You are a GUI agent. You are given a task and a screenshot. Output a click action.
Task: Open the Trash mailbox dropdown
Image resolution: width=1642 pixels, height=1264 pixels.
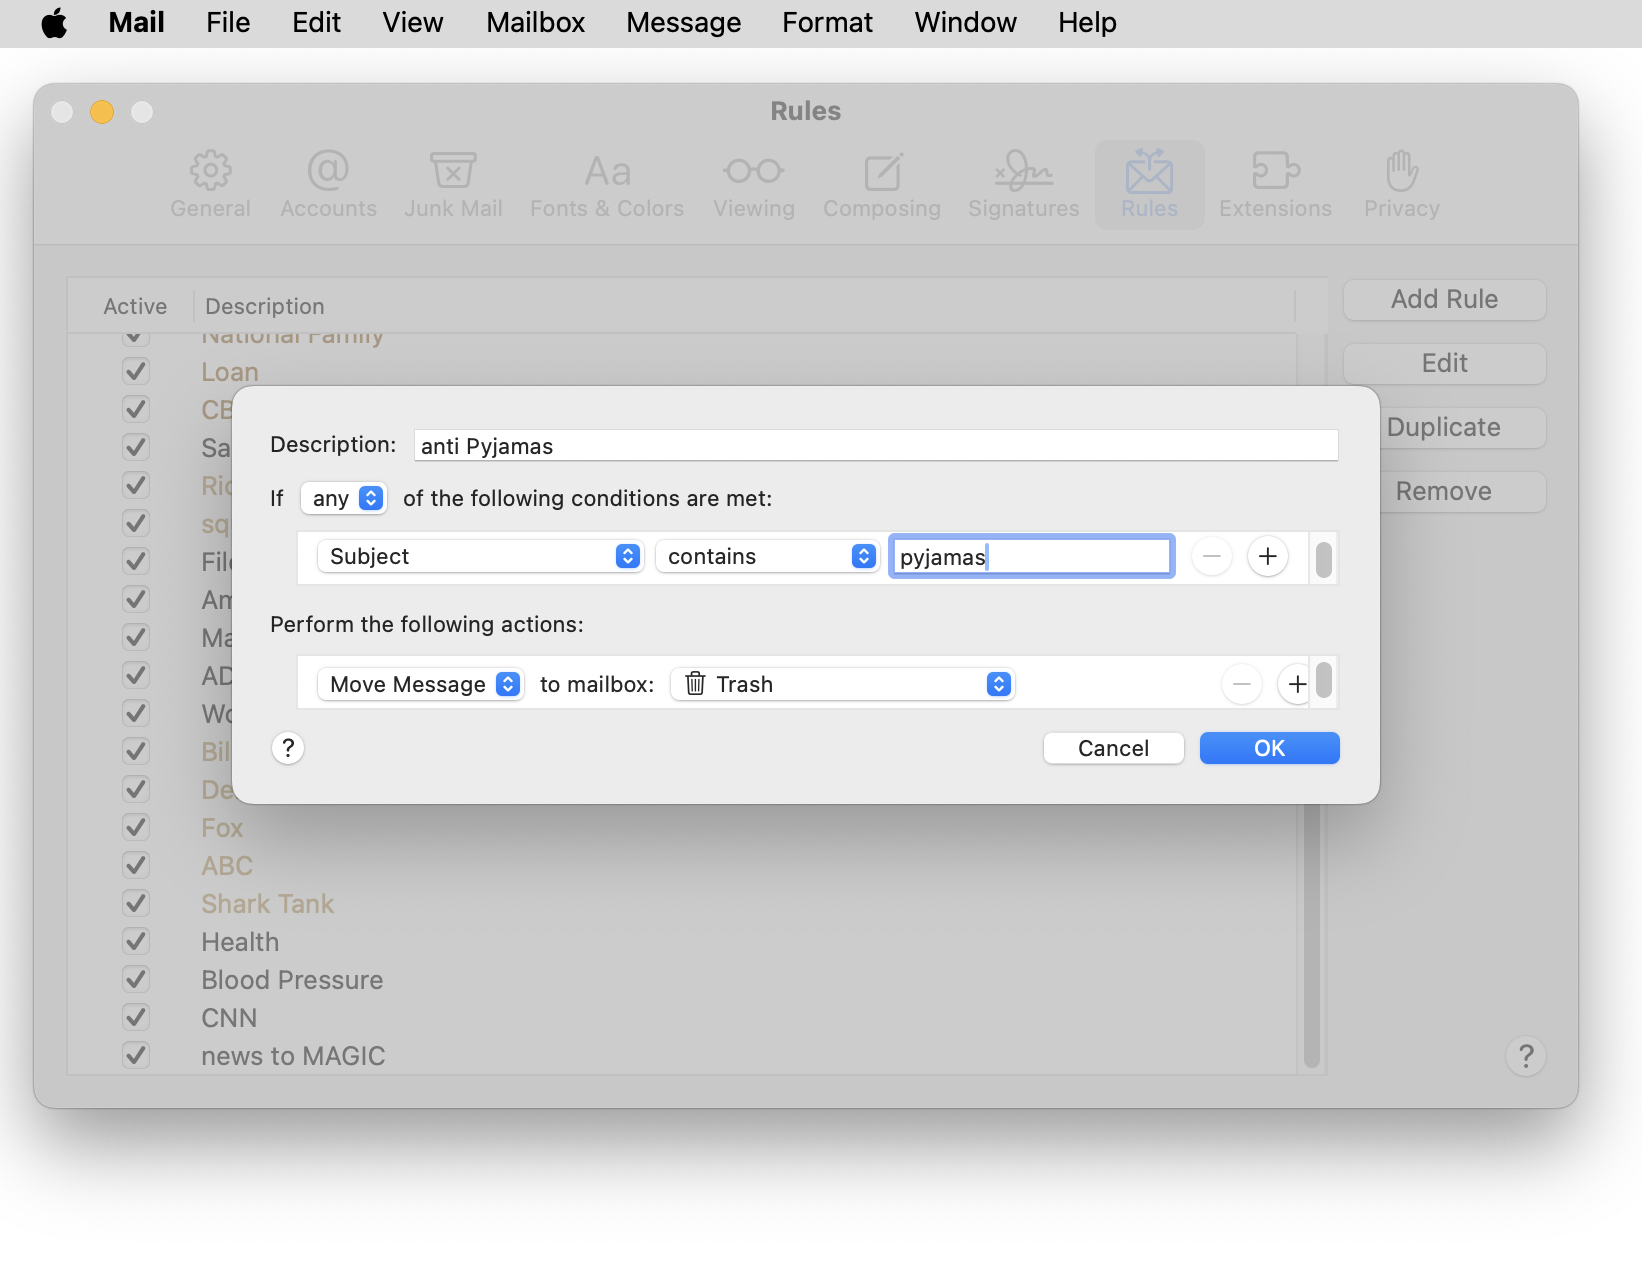843,684
